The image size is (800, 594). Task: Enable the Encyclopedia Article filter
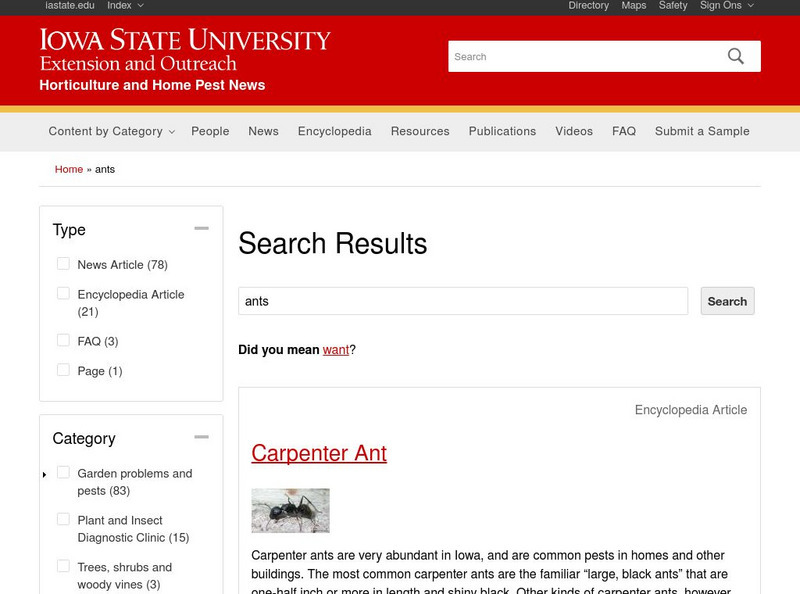click(x=64, y=293)
